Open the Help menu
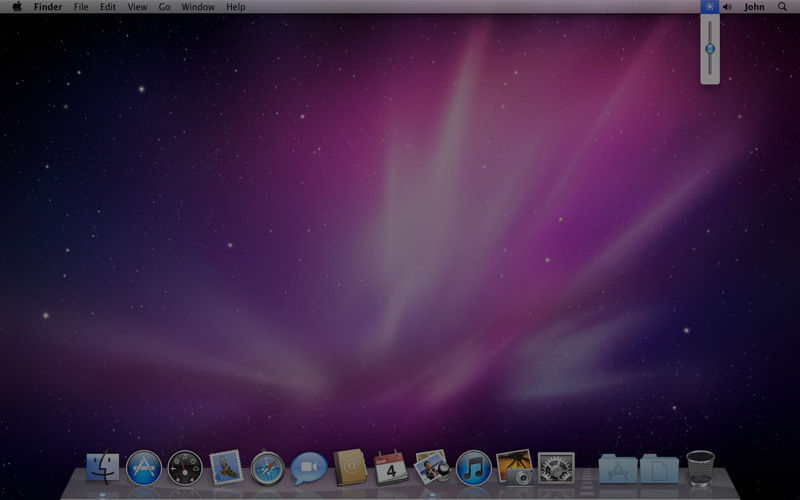800x500 pixels. pyautogui.click(x=236, y=7)
